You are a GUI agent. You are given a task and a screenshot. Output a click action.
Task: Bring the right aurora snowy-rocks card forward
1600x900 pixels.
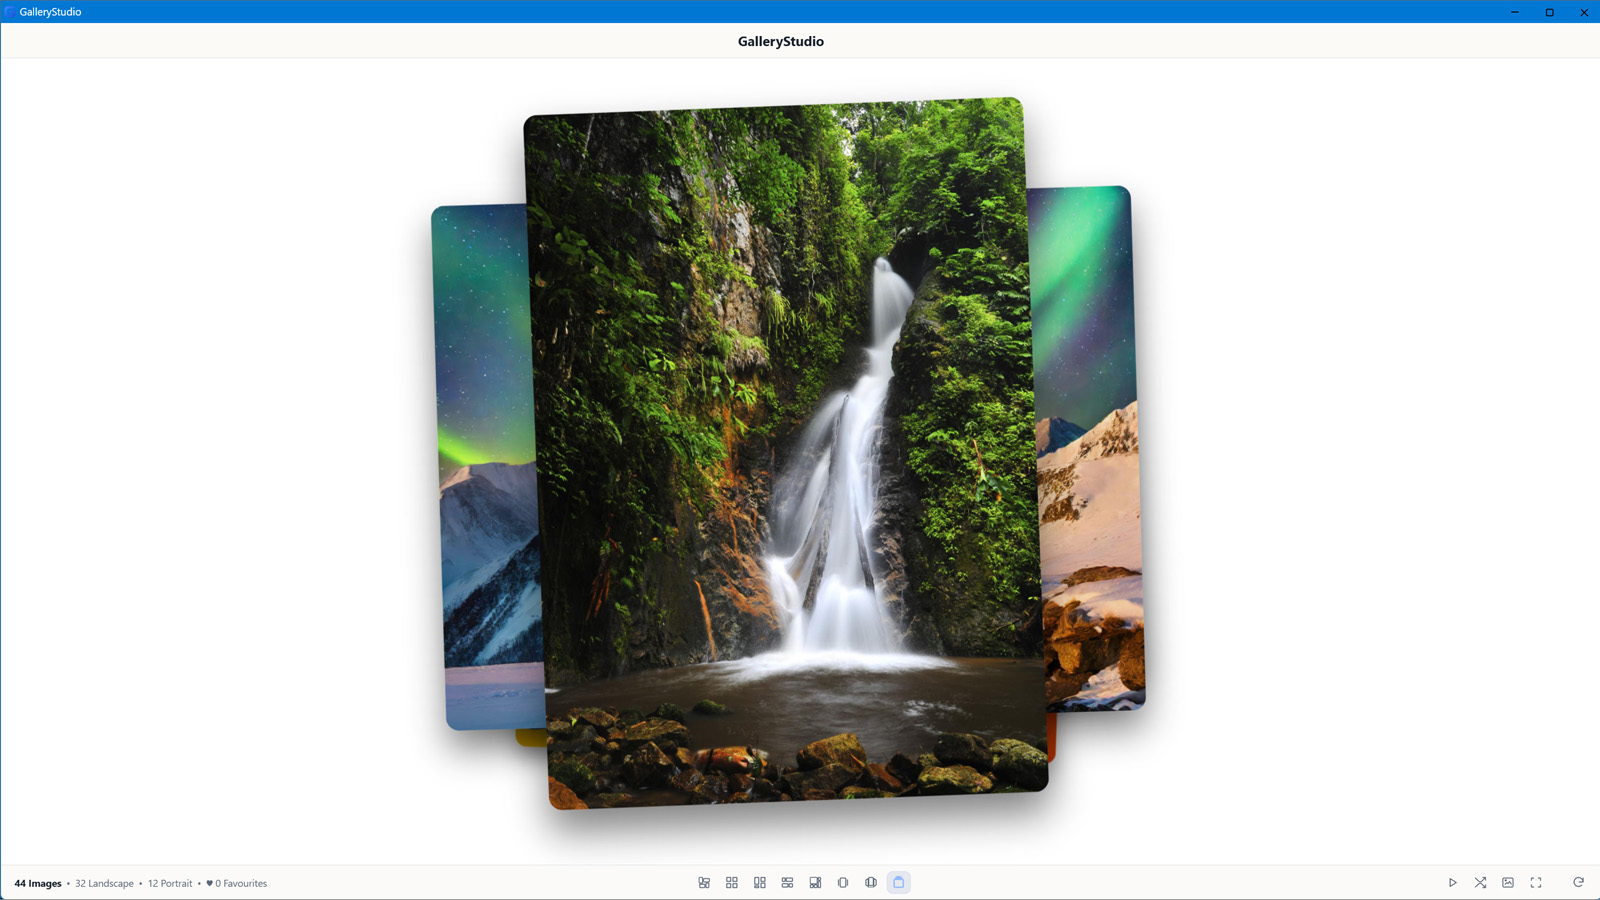[x=1088, y=448]
